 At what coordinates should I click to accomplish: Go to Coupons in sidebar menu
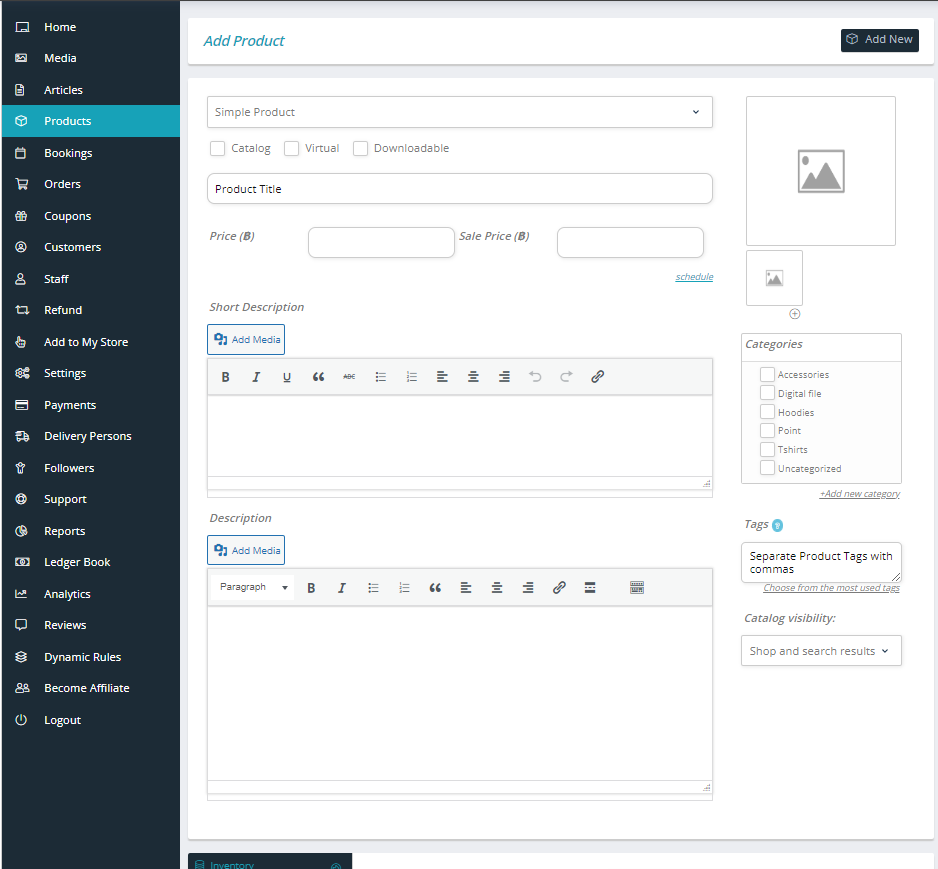tap(67, 216)
